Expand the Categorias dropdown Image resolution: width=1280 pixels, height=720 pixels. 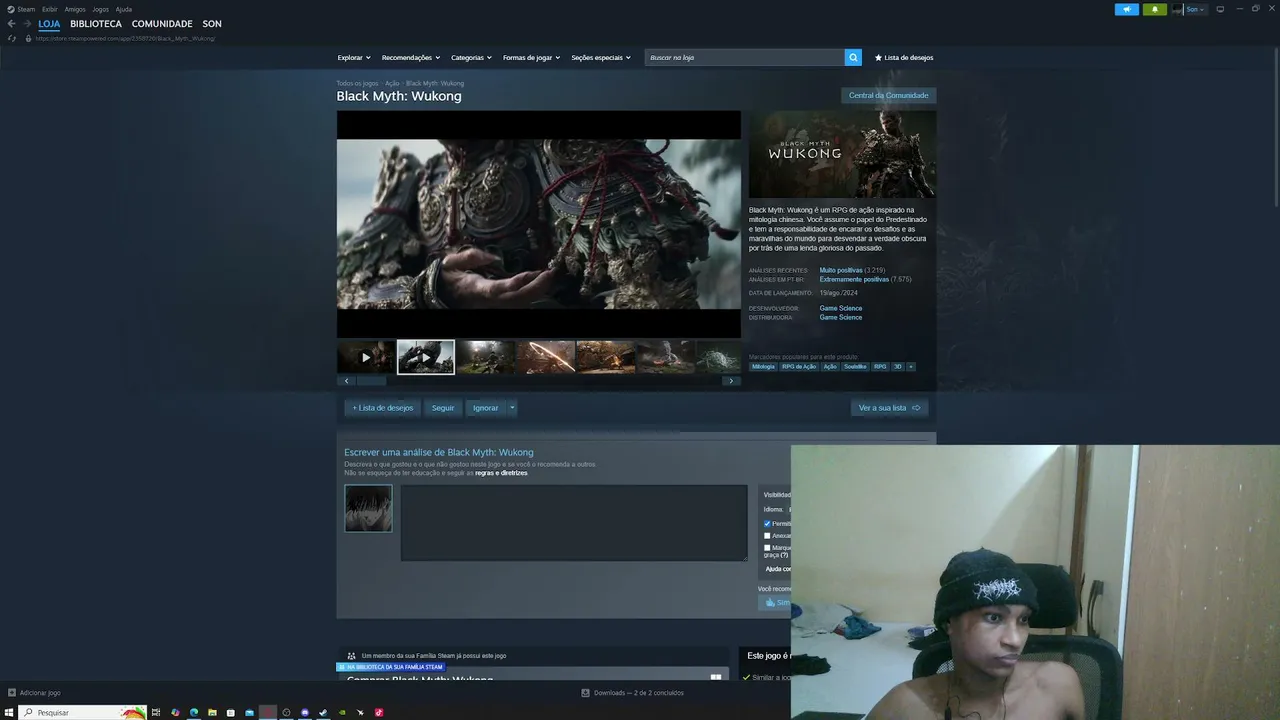(471, 58)
